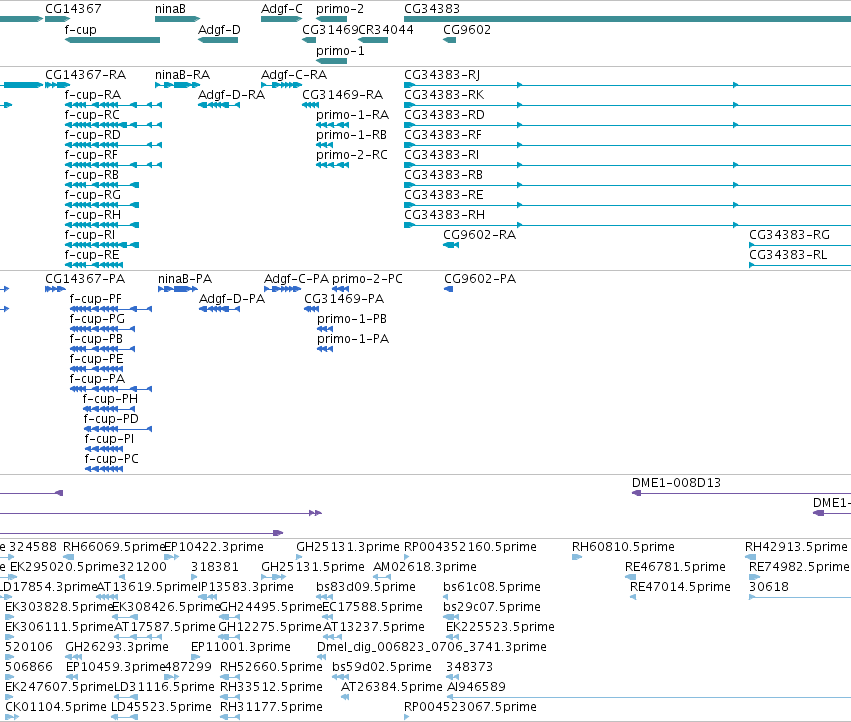Click EST AT26384.5prime
Screen dimensions: 851x722
[391, 687]
